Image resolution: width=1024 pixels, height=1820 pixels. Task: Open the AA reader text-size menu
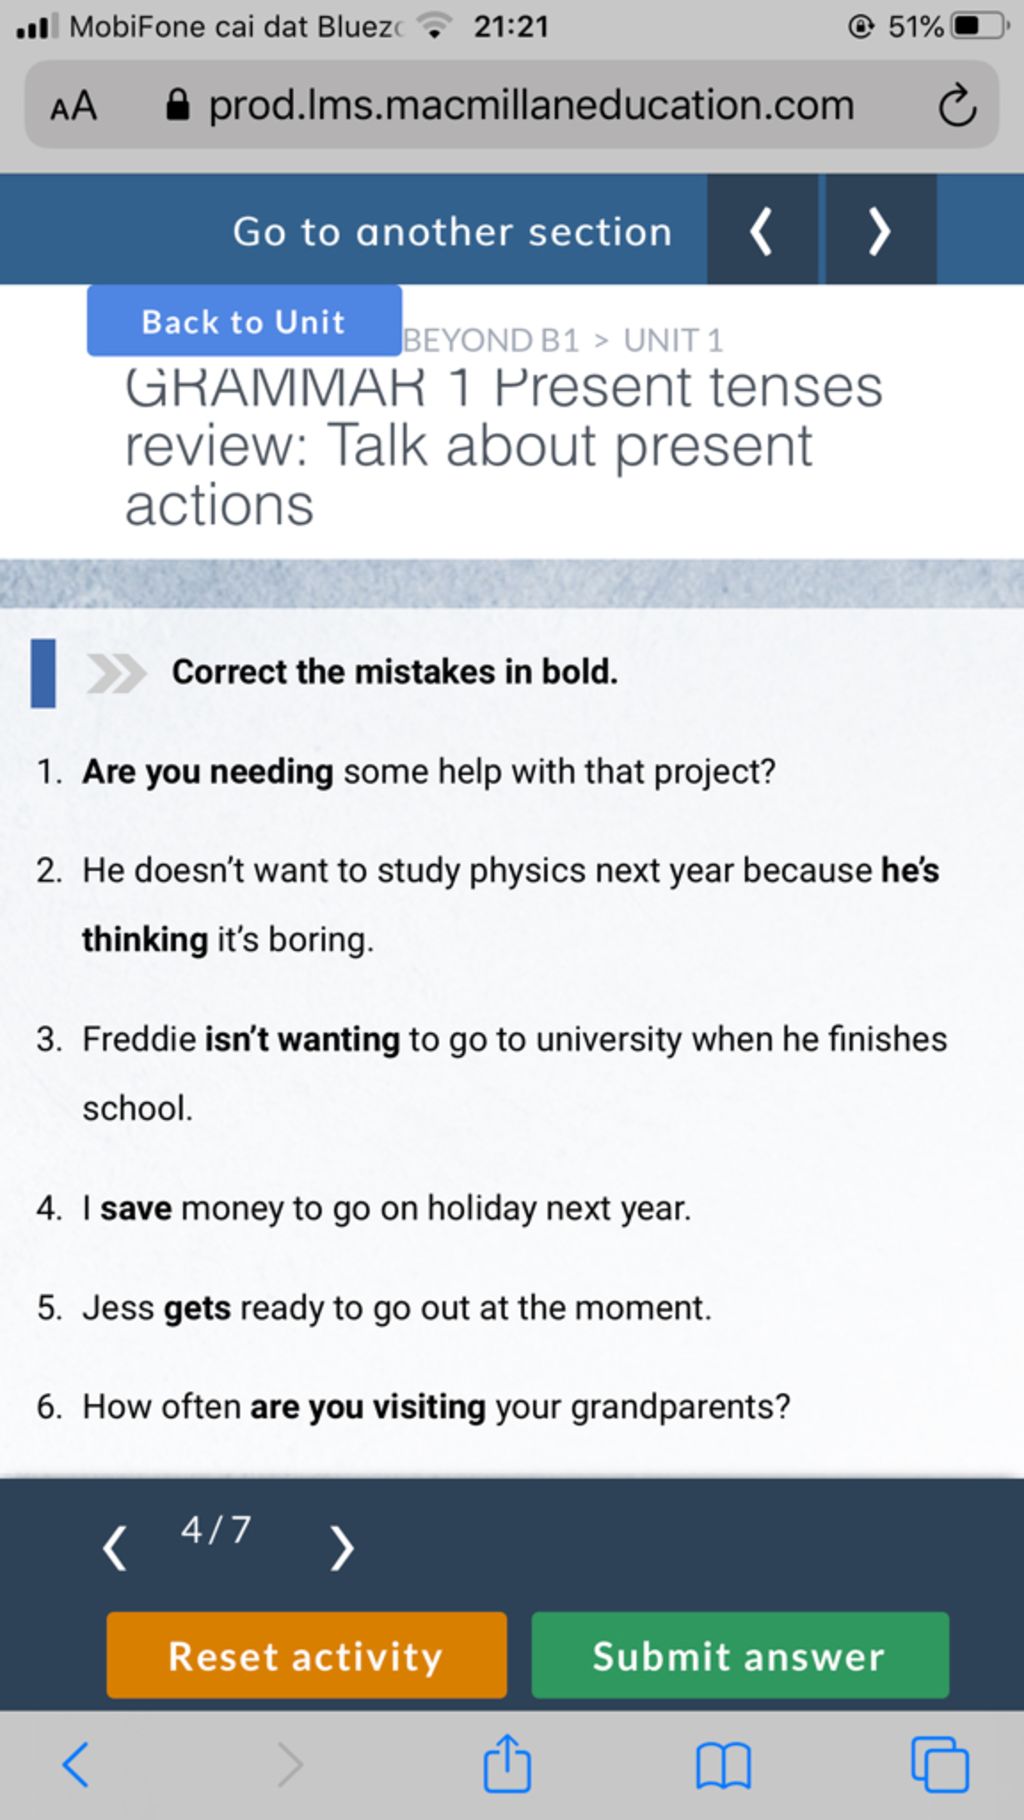click(x=73, y=106)
